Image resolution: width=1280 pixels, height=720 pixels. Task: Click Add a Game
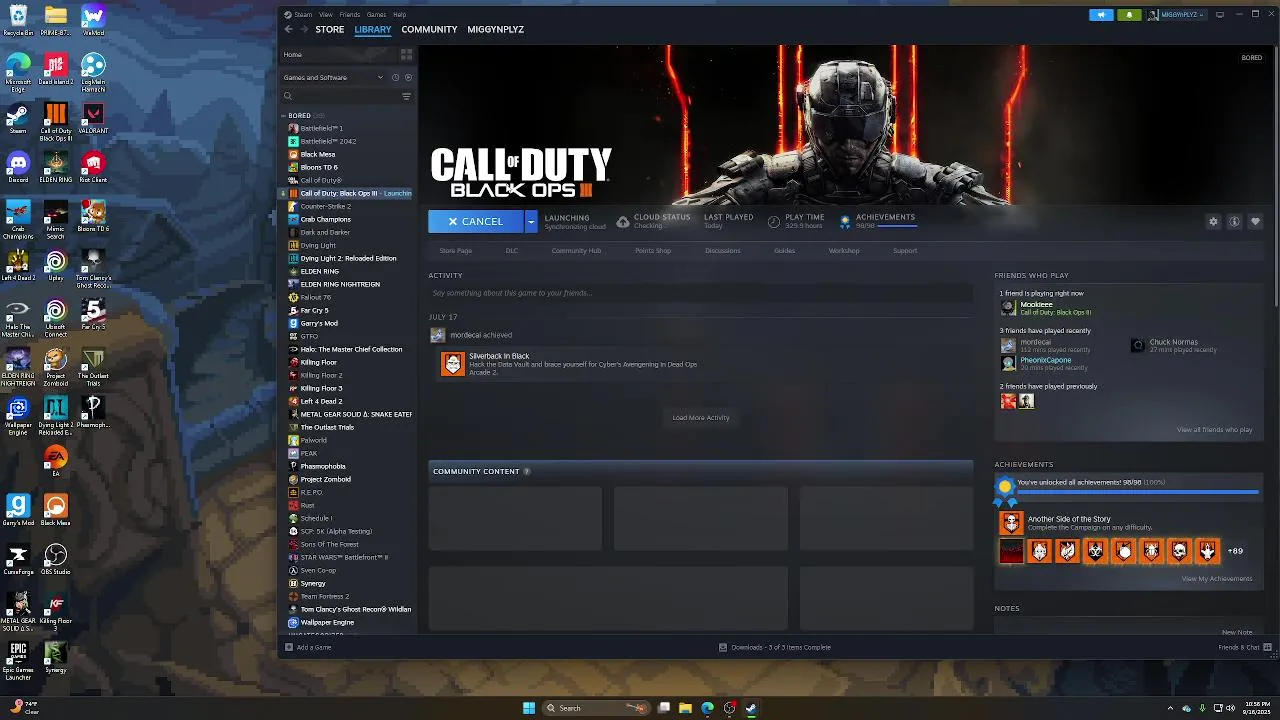tap(308, 648)
